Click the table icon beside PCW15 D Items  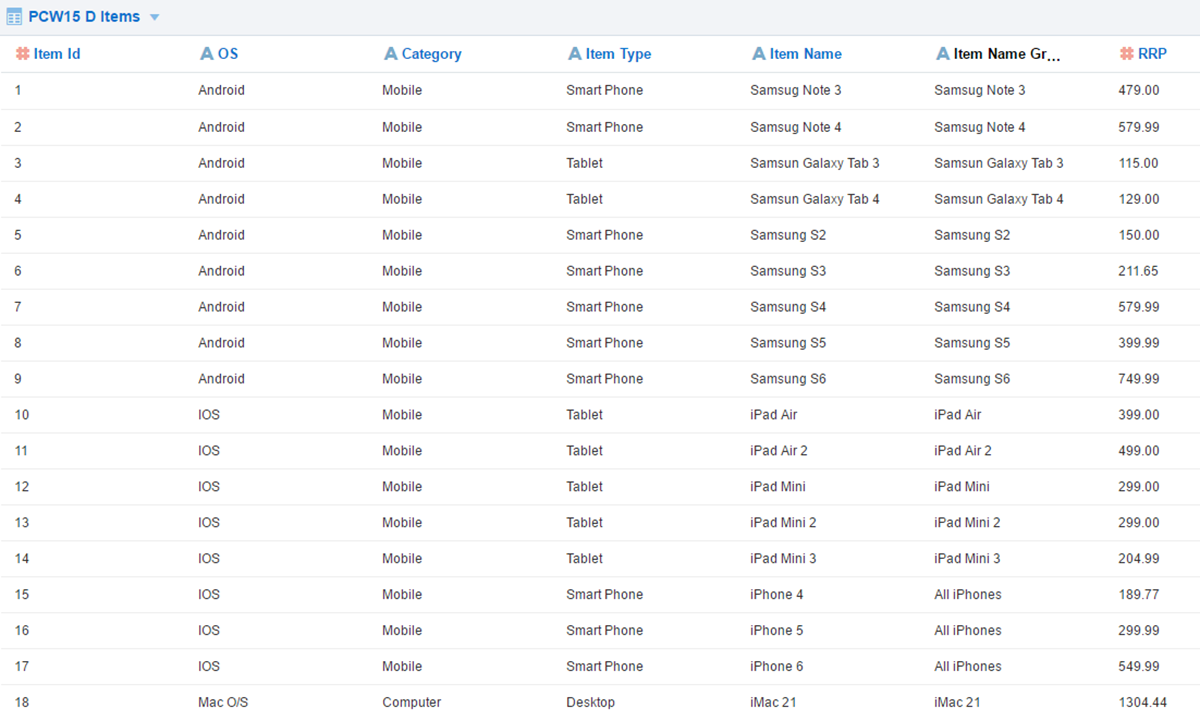pyautogui.click(x=15, y=17)
